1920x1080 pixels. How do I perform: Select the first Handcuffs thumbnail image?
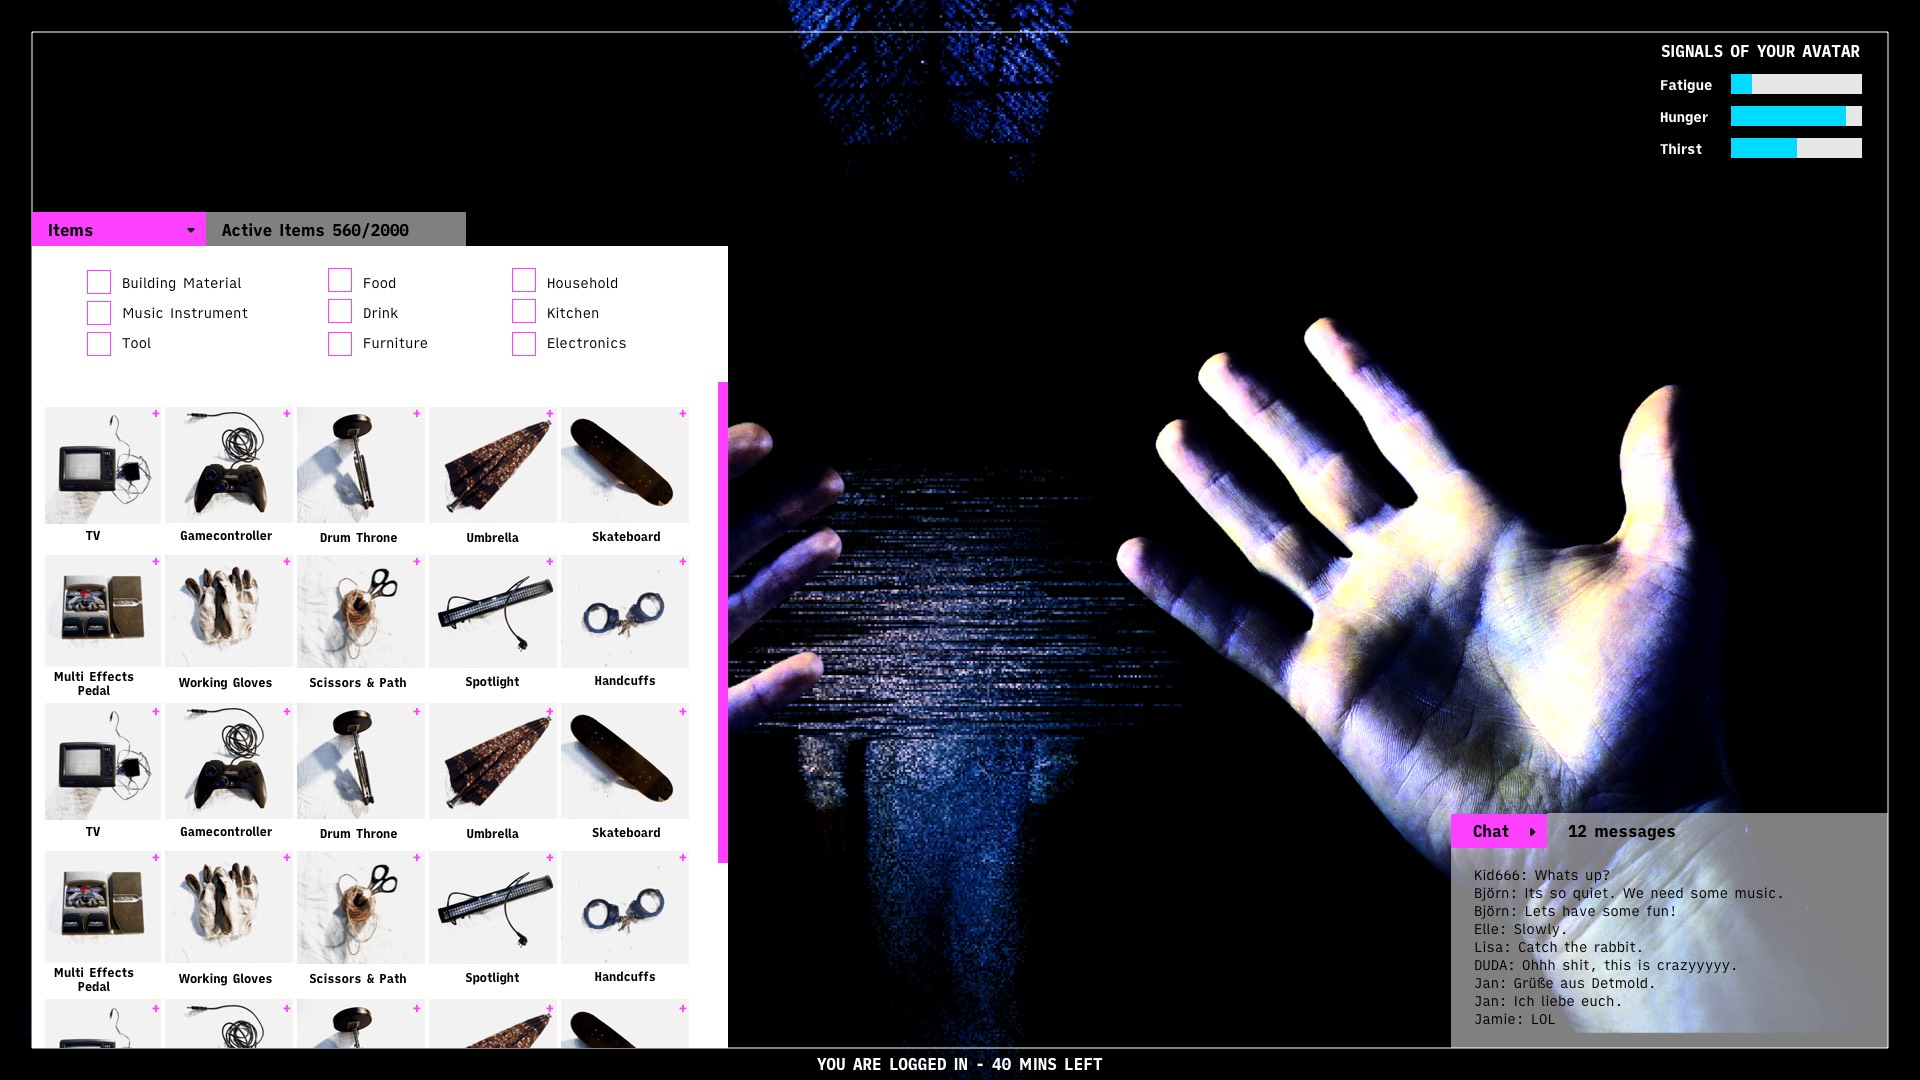tap(625, 611)
